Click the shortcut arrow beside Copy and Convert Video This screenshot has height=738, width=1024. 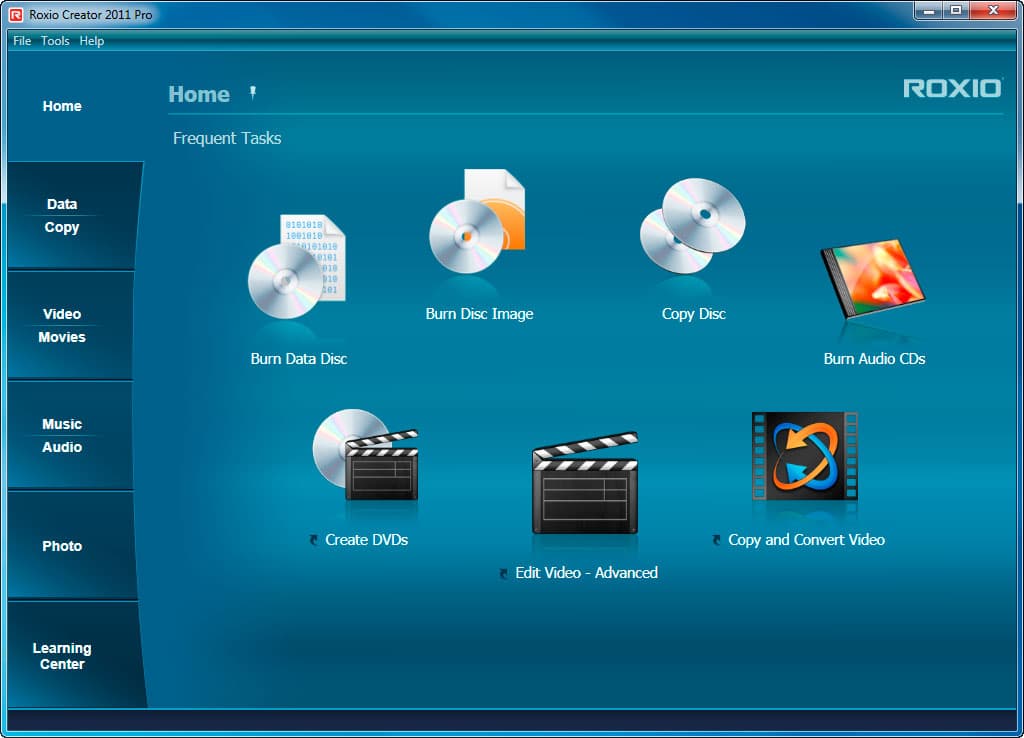click(x=716, y=540)
